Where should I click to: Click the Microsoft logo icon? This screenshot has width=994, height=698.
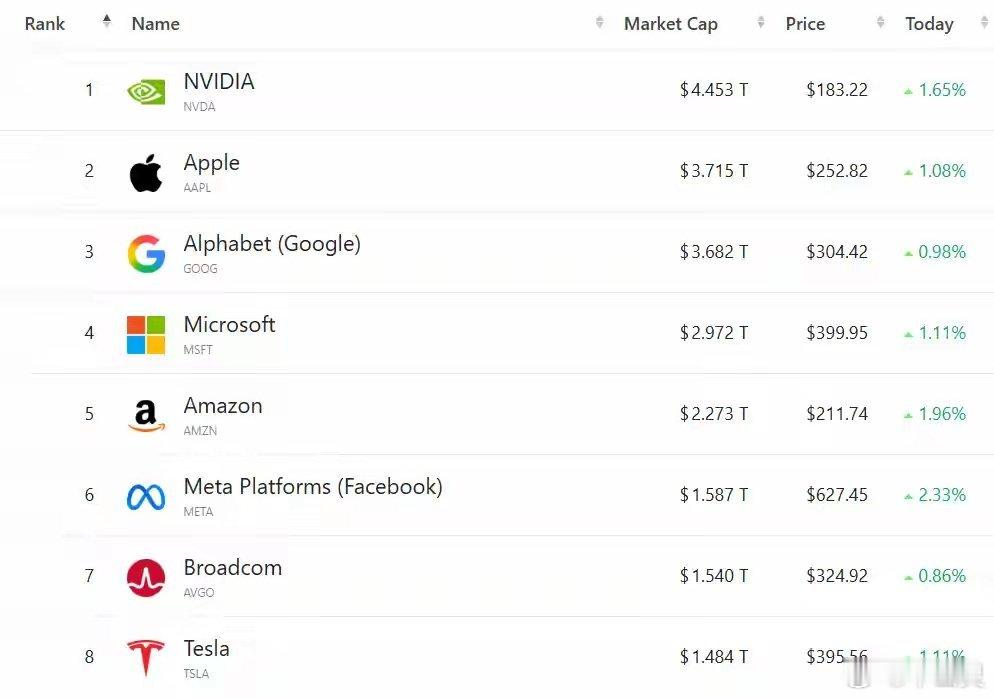pos(146,335)
